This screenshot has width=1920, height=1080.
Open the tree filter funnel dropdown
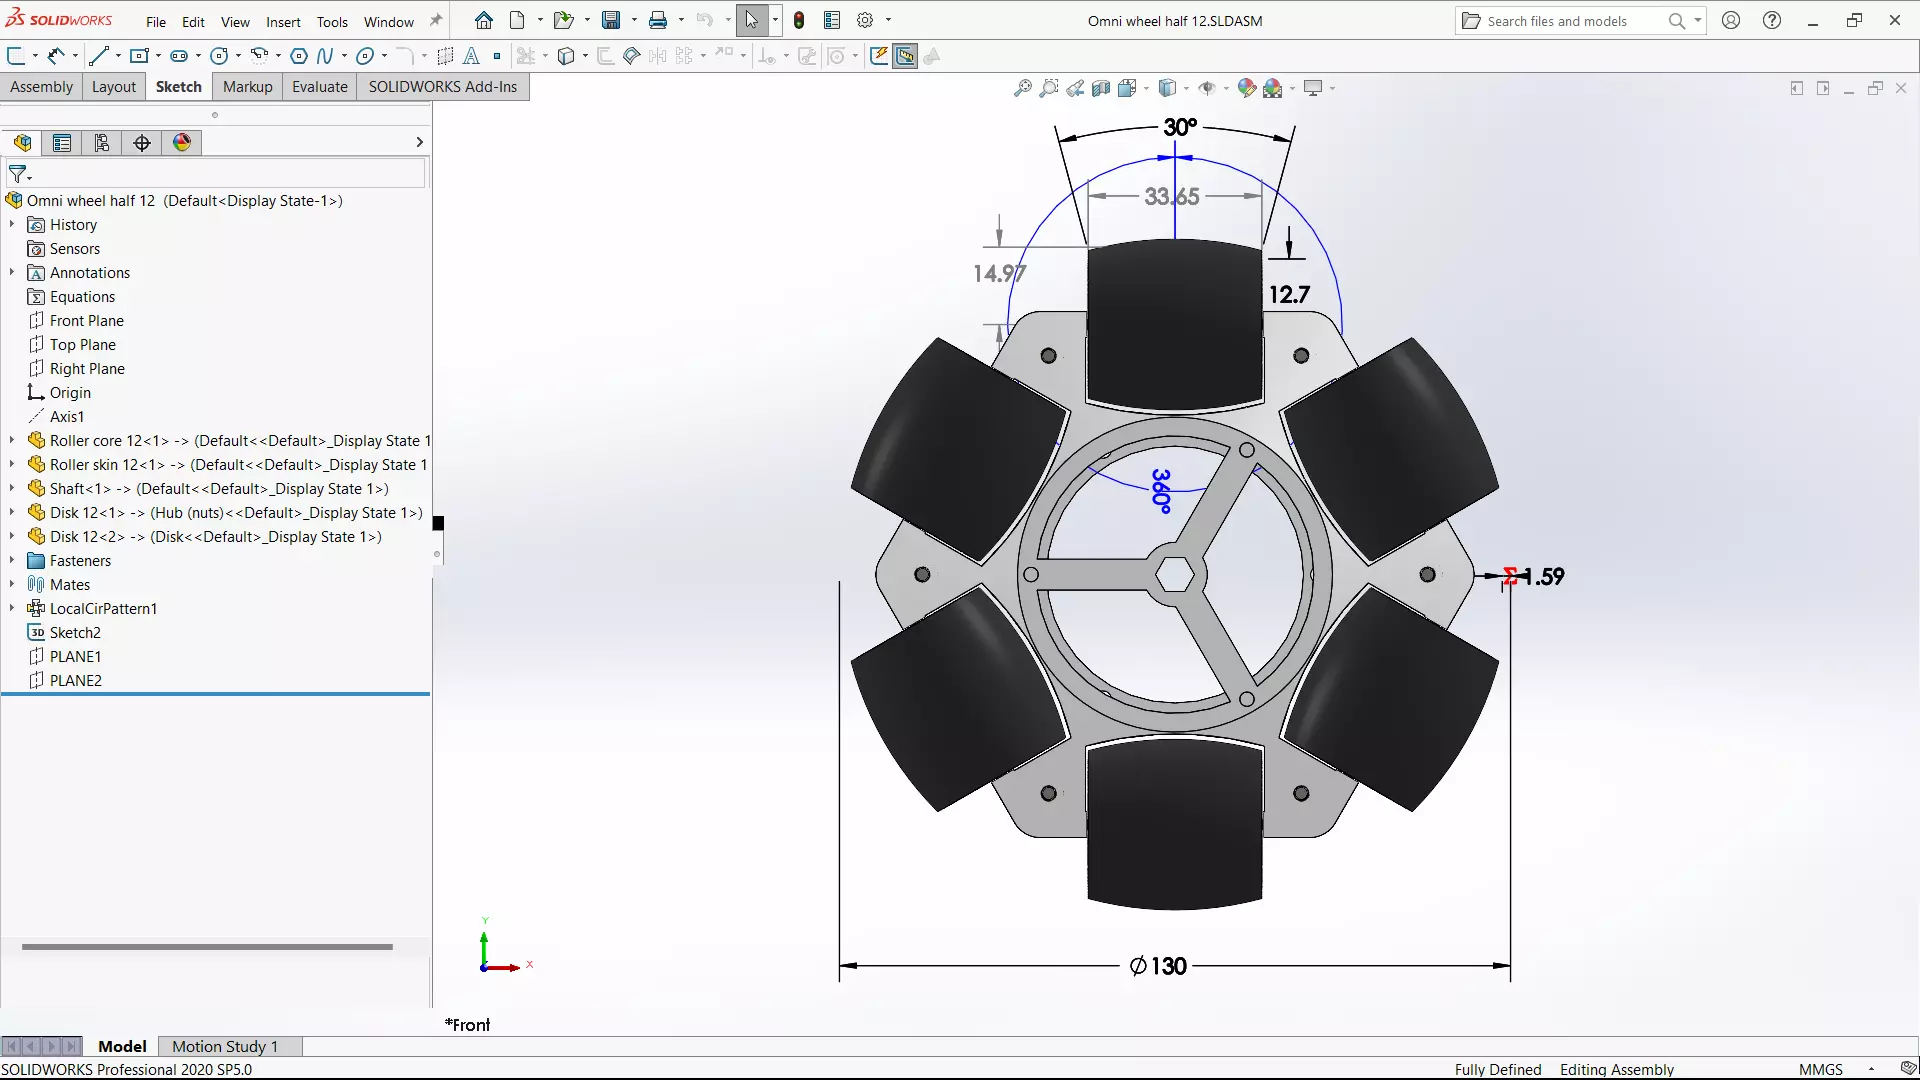pyautogui.click(x=20, y=174)
